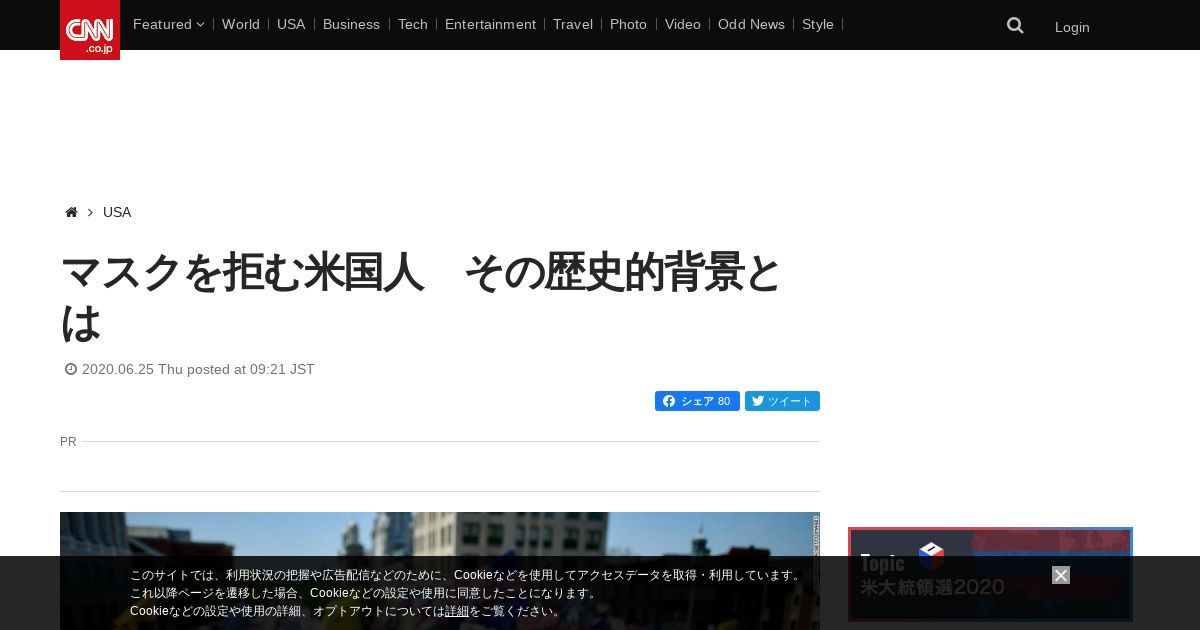1200x630 pixels.
Task: Click the USA breadcrumb link
Action: [x=117, y=212]
